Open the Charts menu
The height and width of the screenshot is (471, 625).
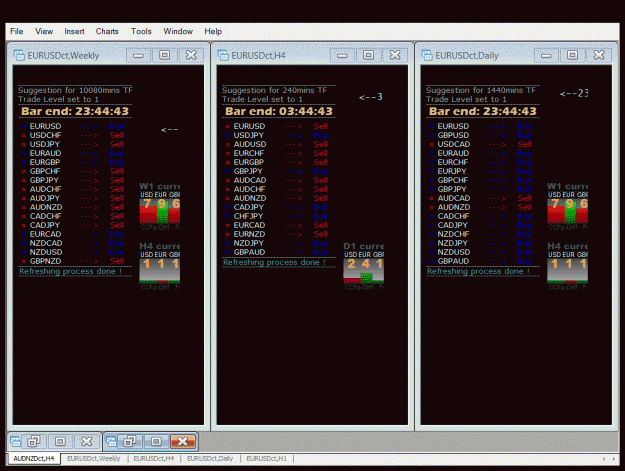(107, 31)
